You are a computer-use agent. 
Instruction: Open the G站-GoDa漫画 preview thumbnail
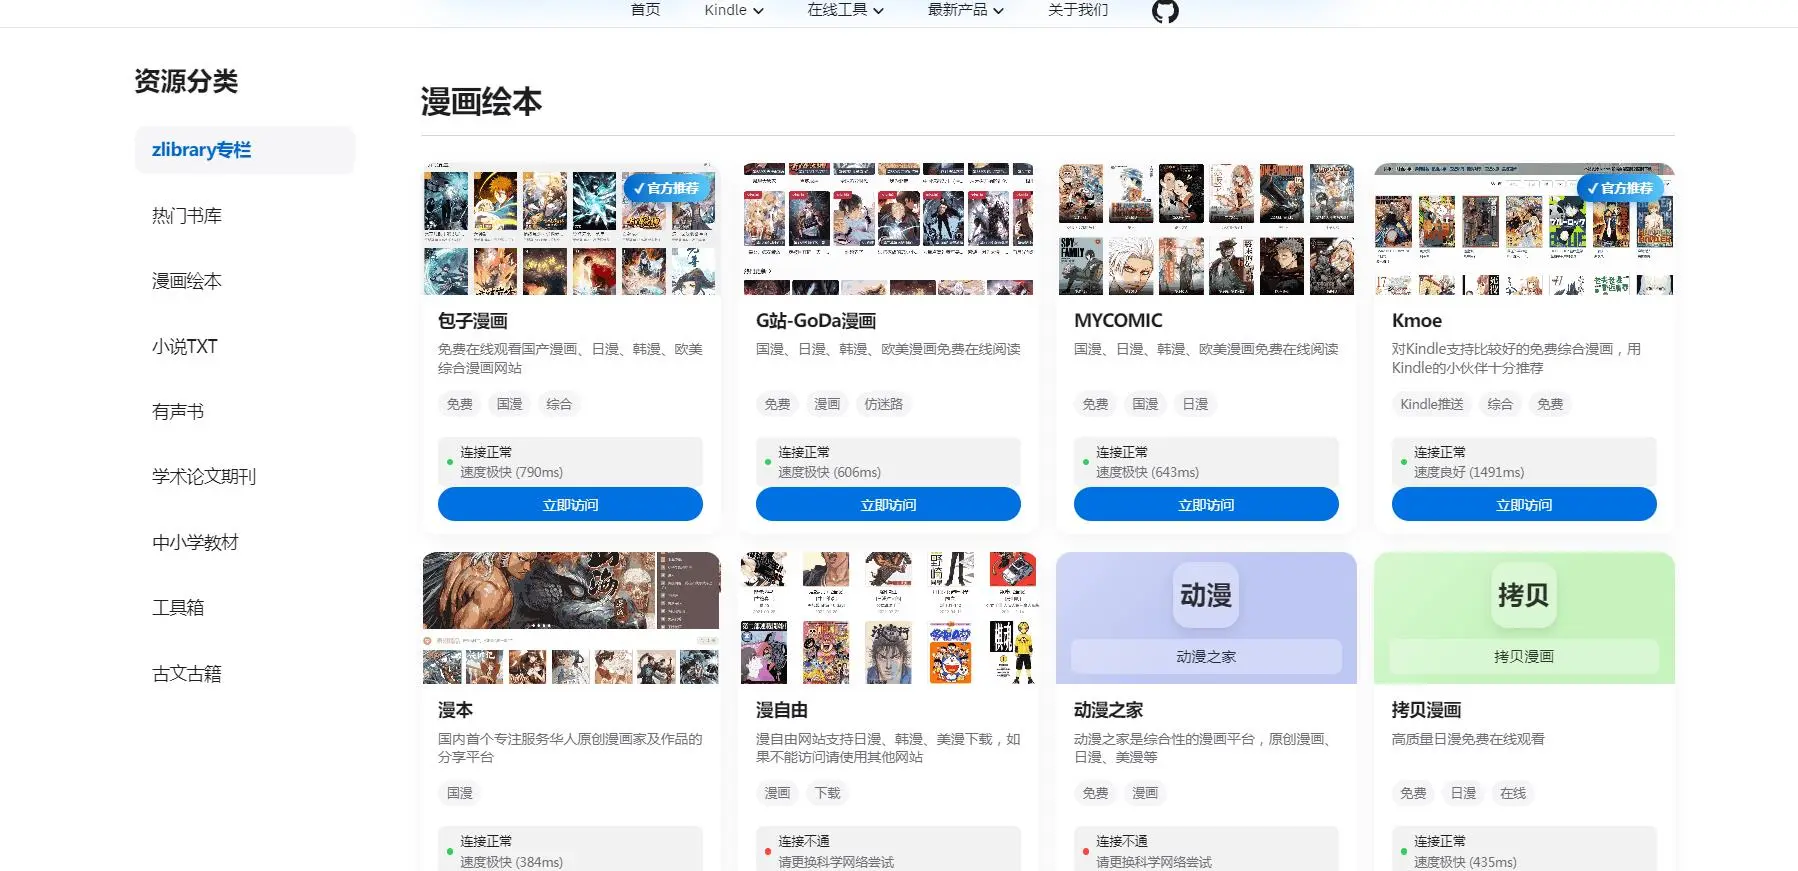pos(888,229)
